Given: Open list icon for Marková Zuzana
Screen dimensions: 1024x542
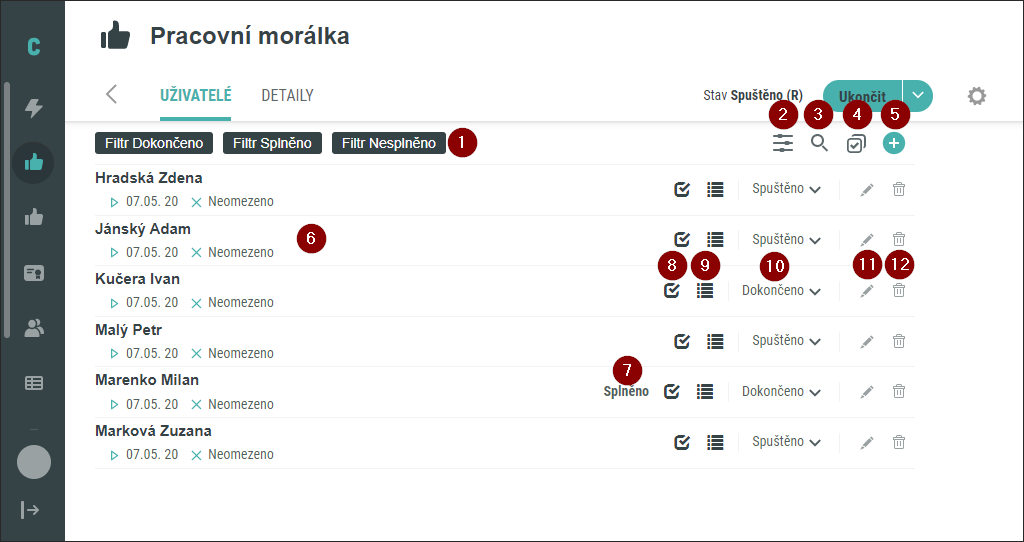Looking at the screenshot, I should [x=716, y=442].
